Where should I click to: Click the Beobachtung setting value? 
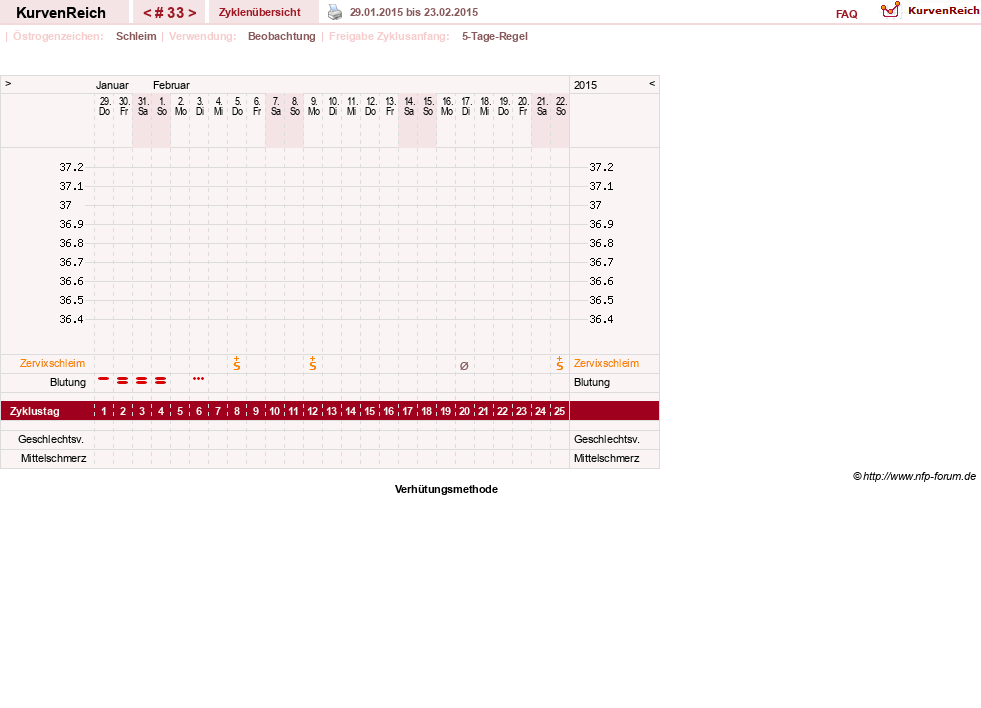click(x=282, y=36)
